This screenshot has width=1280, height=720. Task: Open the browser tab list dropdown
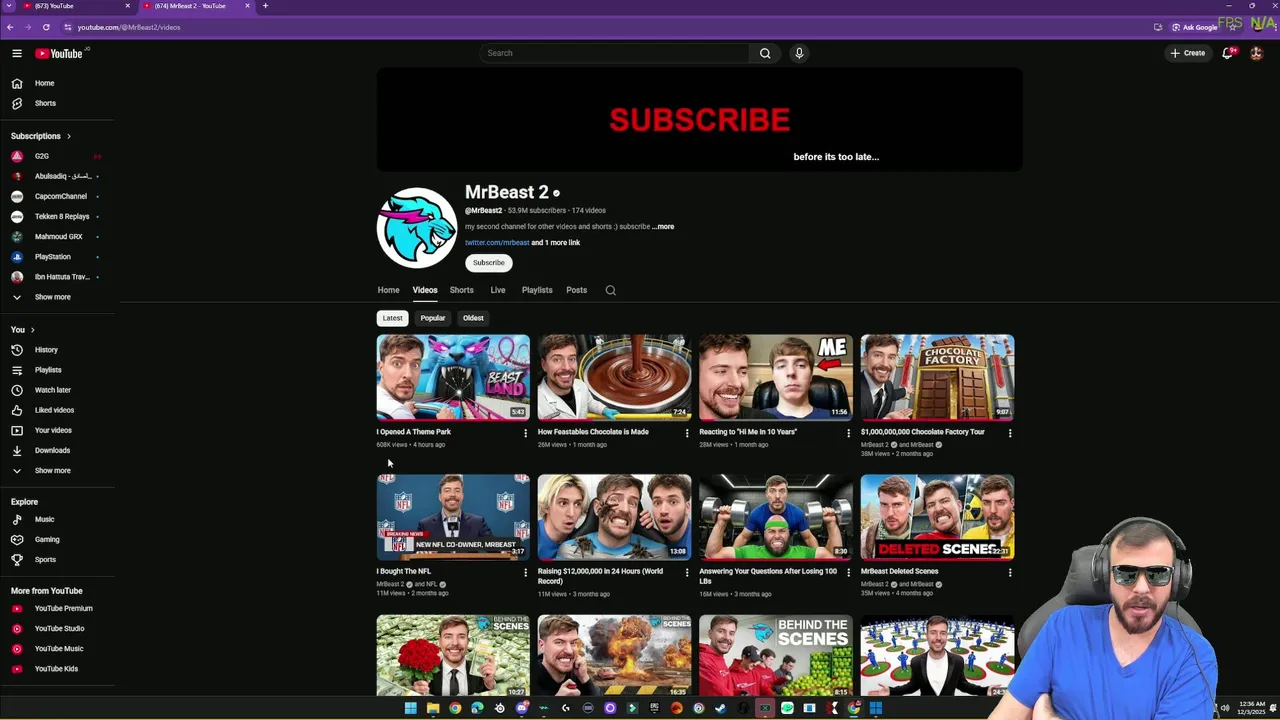(9, 6)
